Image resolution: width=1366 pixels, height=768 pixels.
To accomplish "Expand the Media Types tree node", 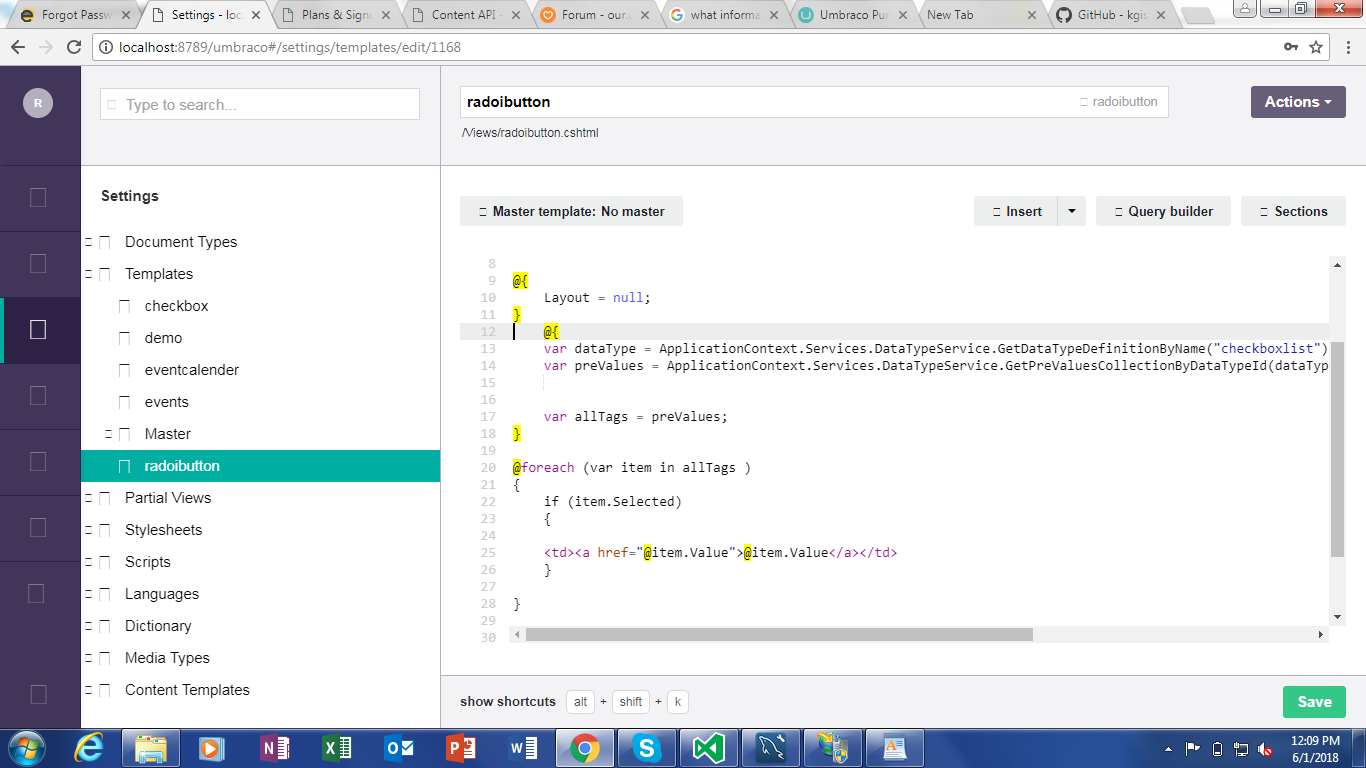I will 88,658.
